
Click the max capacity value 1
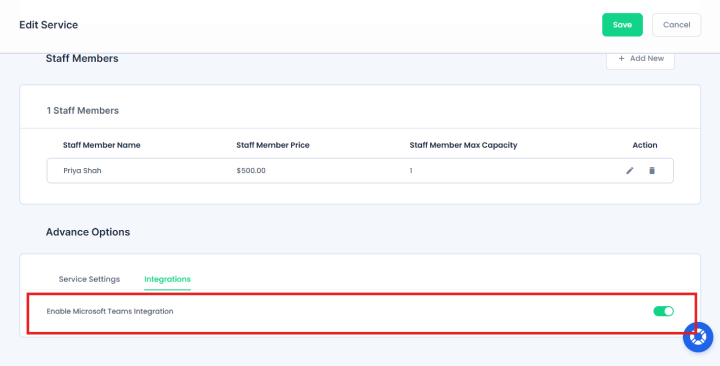click(x=411, y=171)
